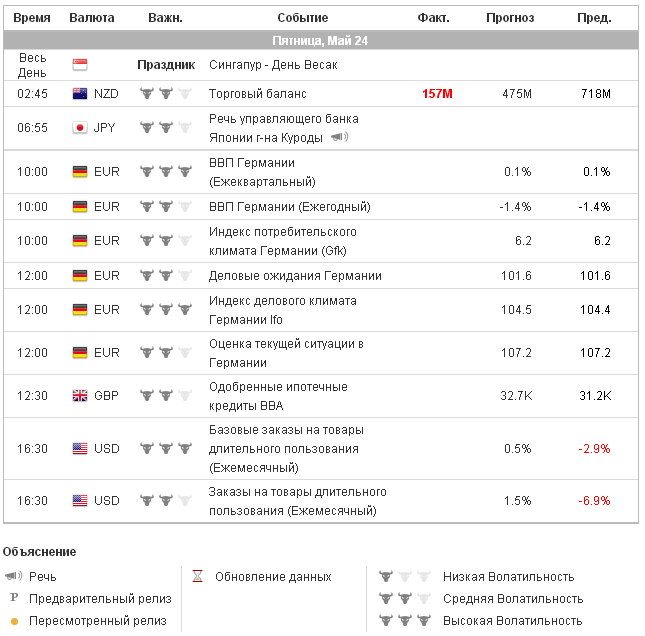
Task: Click the red -6.9% previous value
Action: (594, 501)
